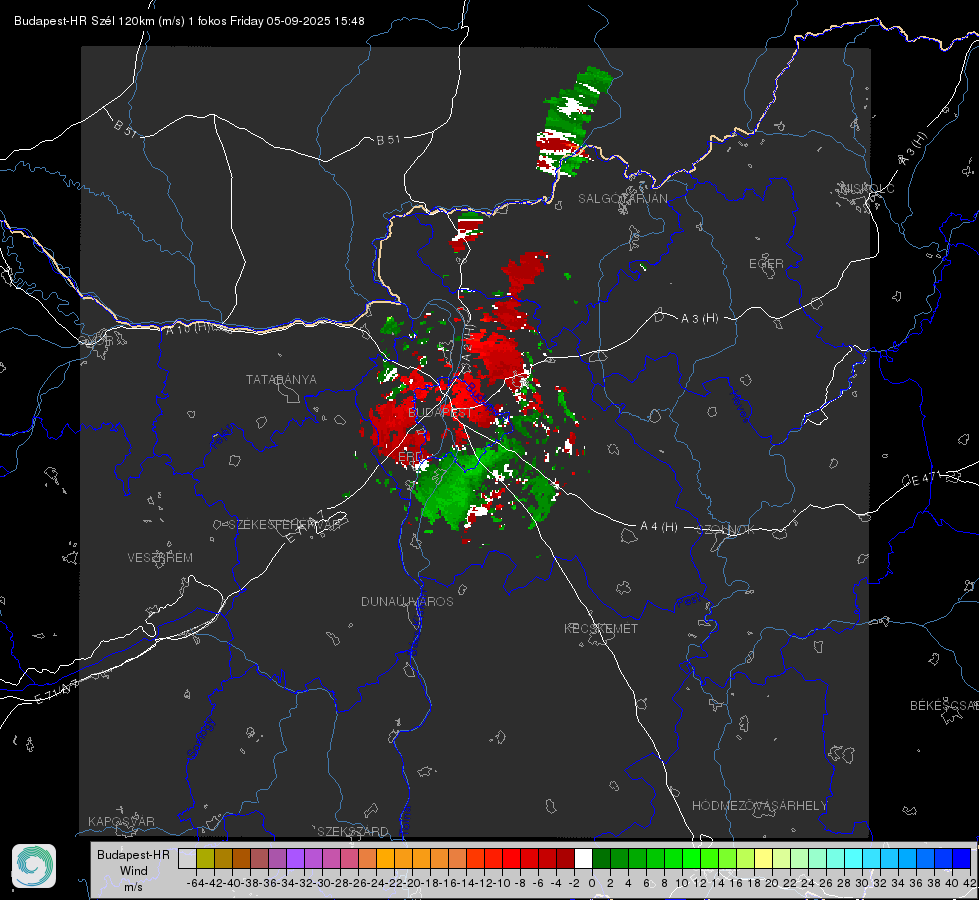The height and width of the screenshot is (900, 979).
Task: Click the HÓDMEZŐVÁSÁRHELY city label
Action: tap(759, 806)
